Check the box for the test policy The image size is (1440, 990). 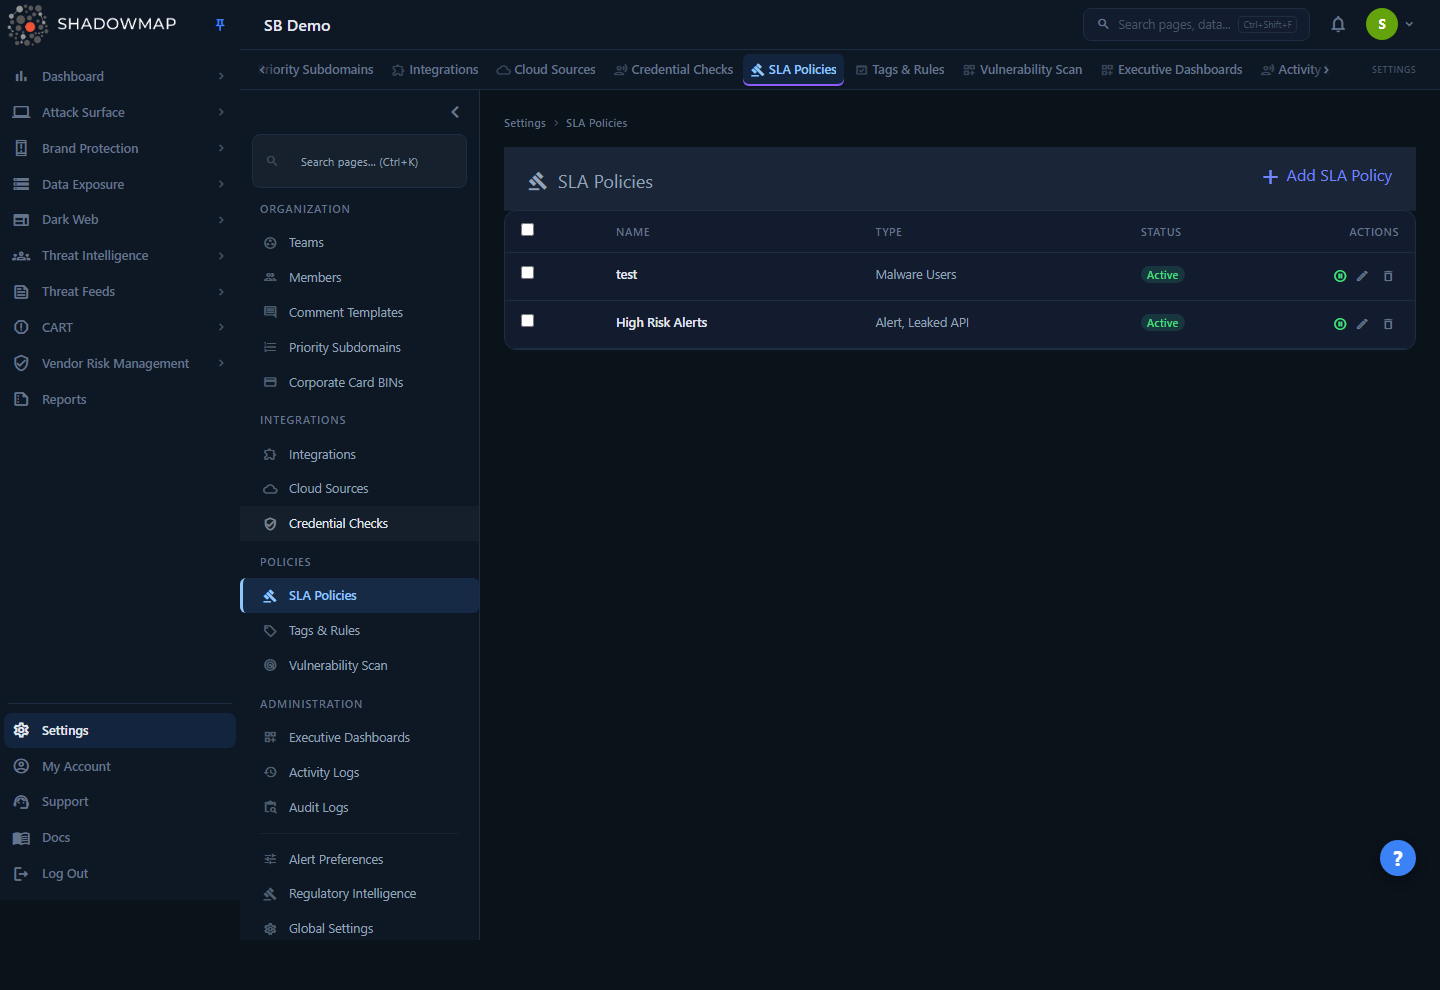(528, 273)
